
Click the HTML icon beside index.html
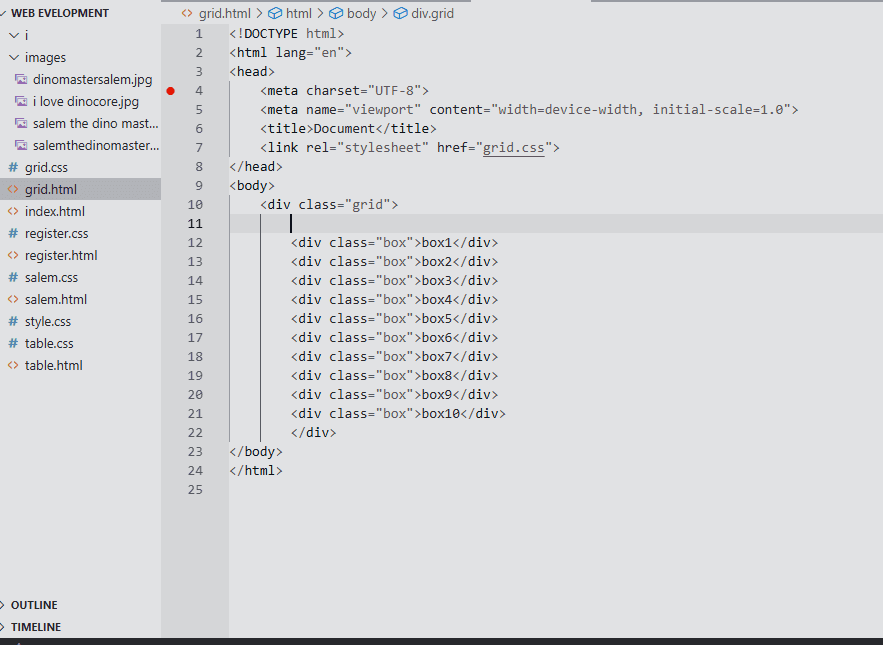[x=13, y=211]
